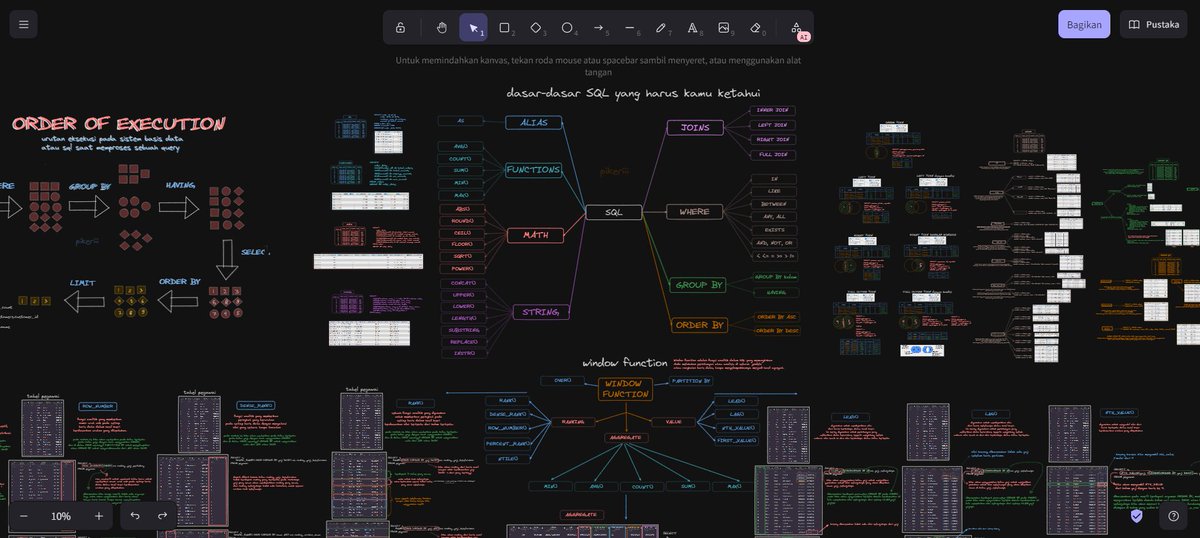Select the LEFT JOIN box
Image resolution: width=1200 pixels, height=538 pixels.
(773, 125)
